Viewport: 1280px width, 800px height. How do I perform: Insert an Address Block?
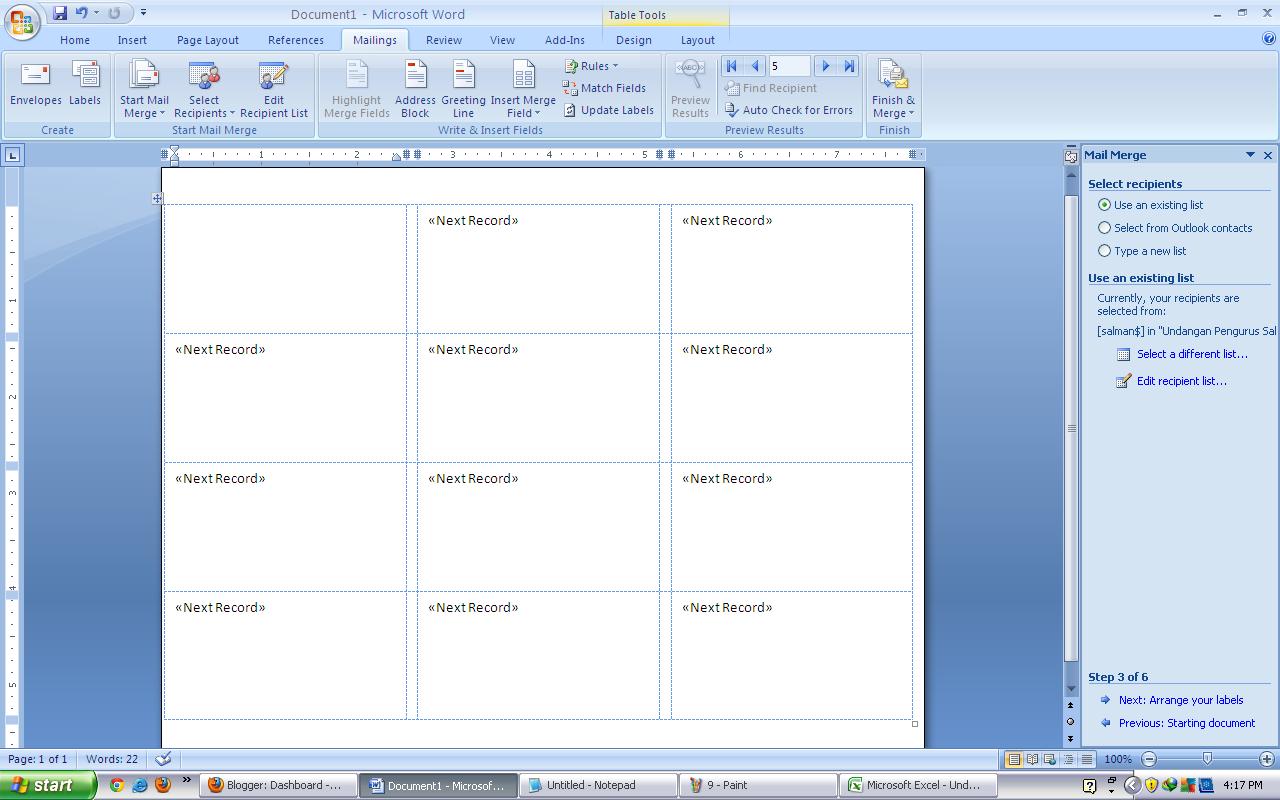(x=415, y=90)
